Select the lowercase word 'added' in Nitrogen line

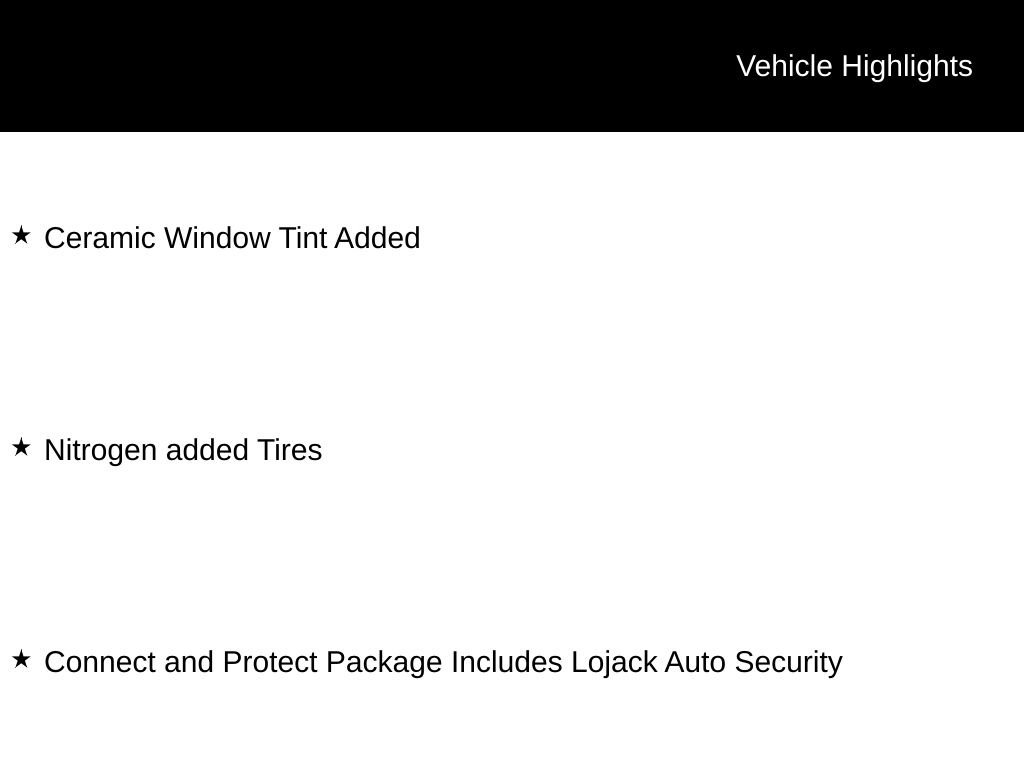[x=207, y=450]
